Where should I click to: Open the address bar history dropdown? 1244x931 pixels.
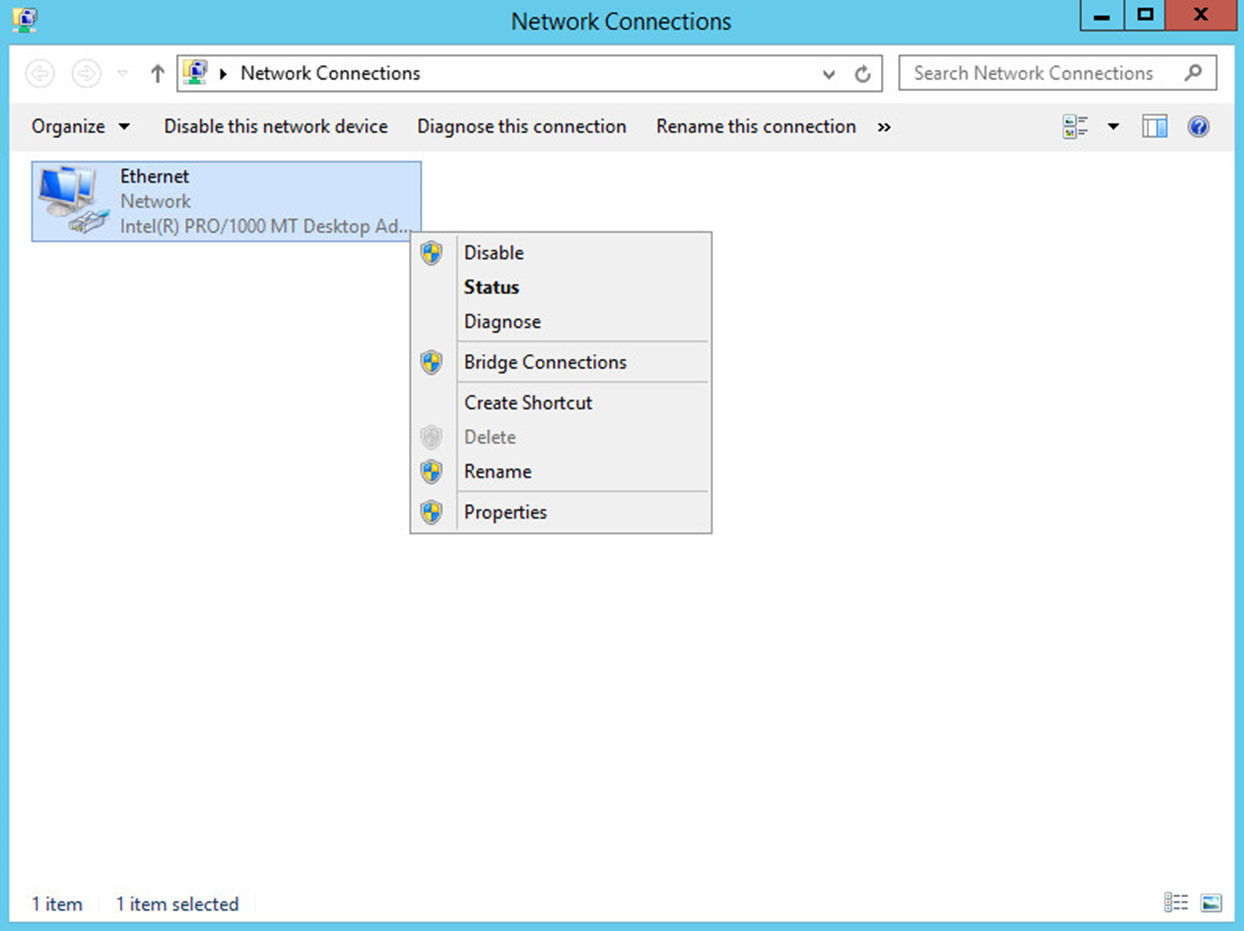click(x=829, y=74)
